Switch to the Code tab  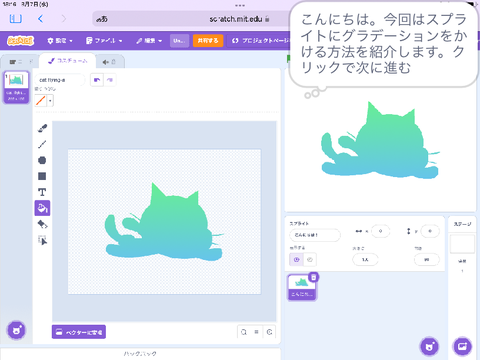tap(20, 62)
